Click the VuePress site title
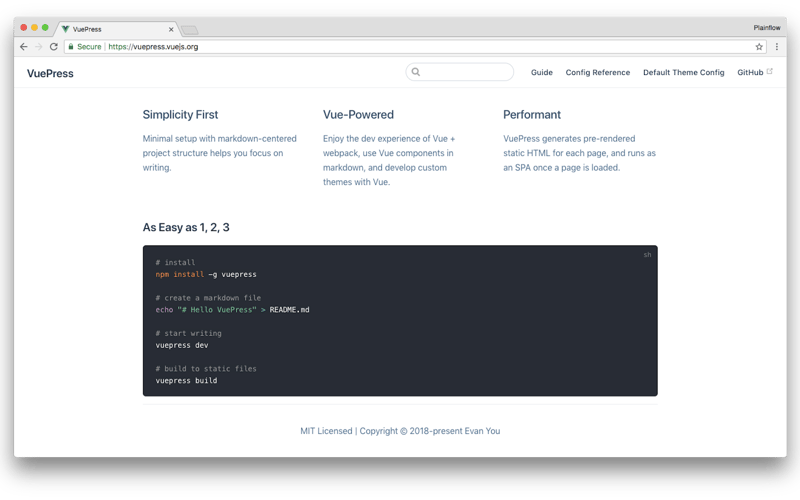800x500 pixels. 50,73
